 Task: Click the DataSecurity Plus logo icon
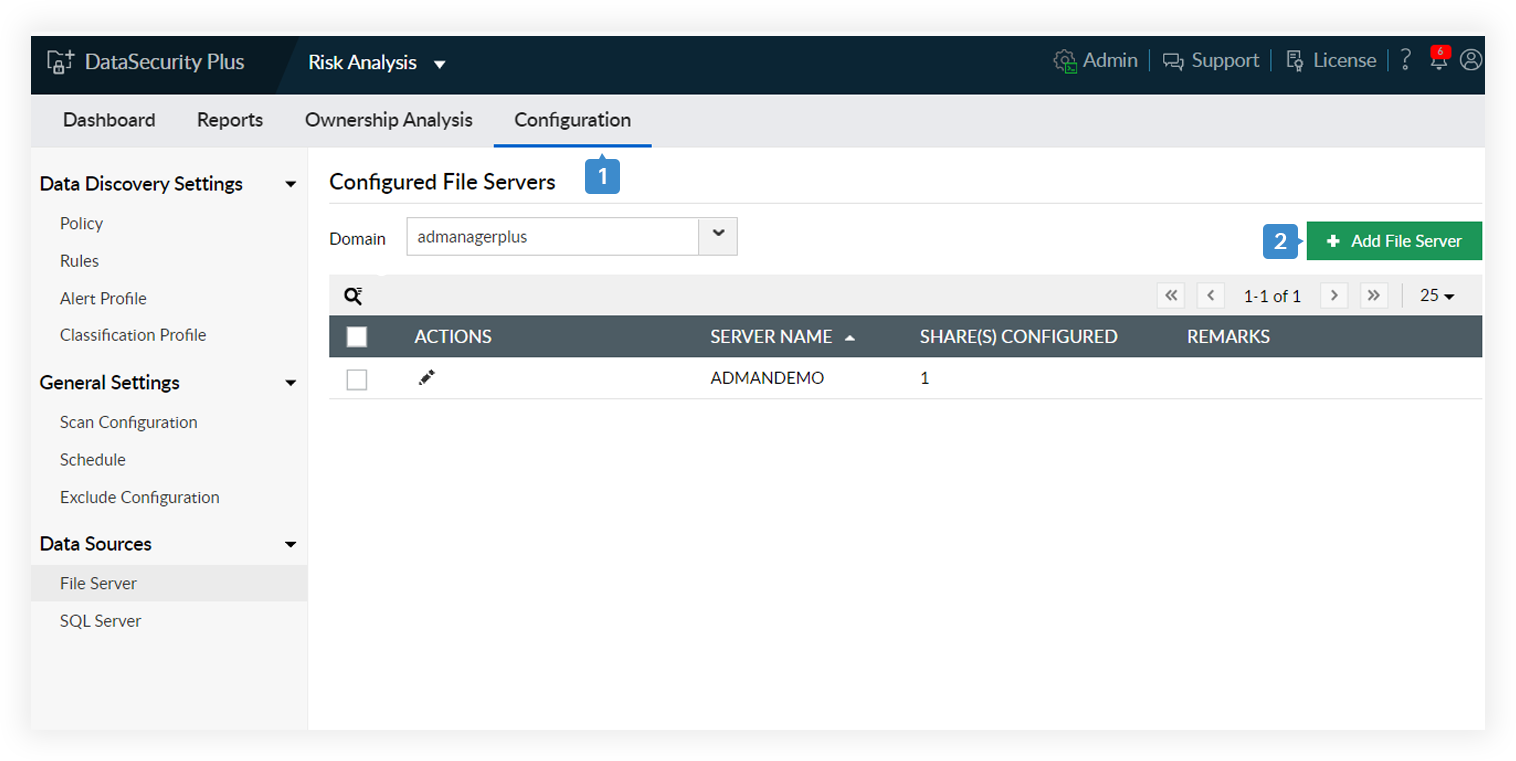click(61, 62)
